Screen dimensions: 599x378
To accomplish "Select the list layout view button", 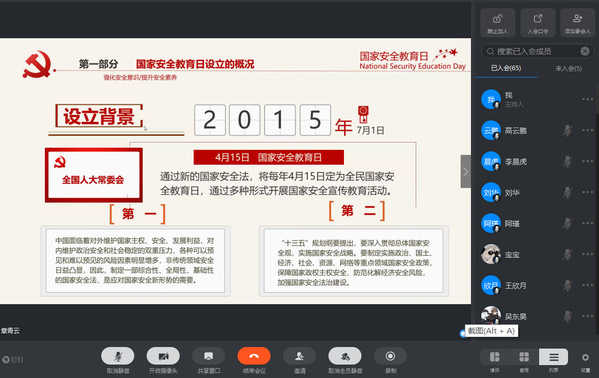I will click(554, 357).
